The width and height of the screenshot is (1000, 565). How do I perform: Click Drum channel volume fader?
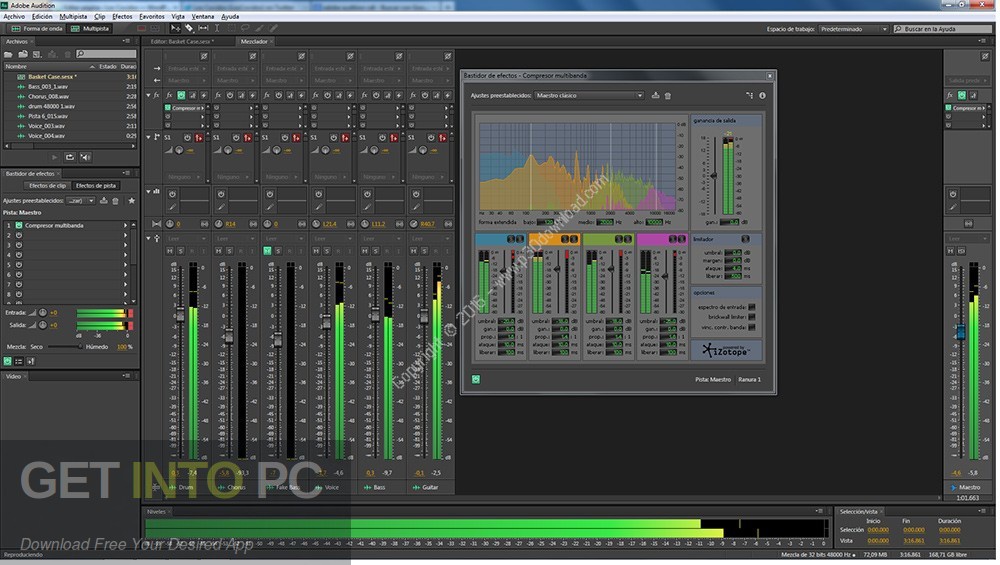click(x=180, y=314)
